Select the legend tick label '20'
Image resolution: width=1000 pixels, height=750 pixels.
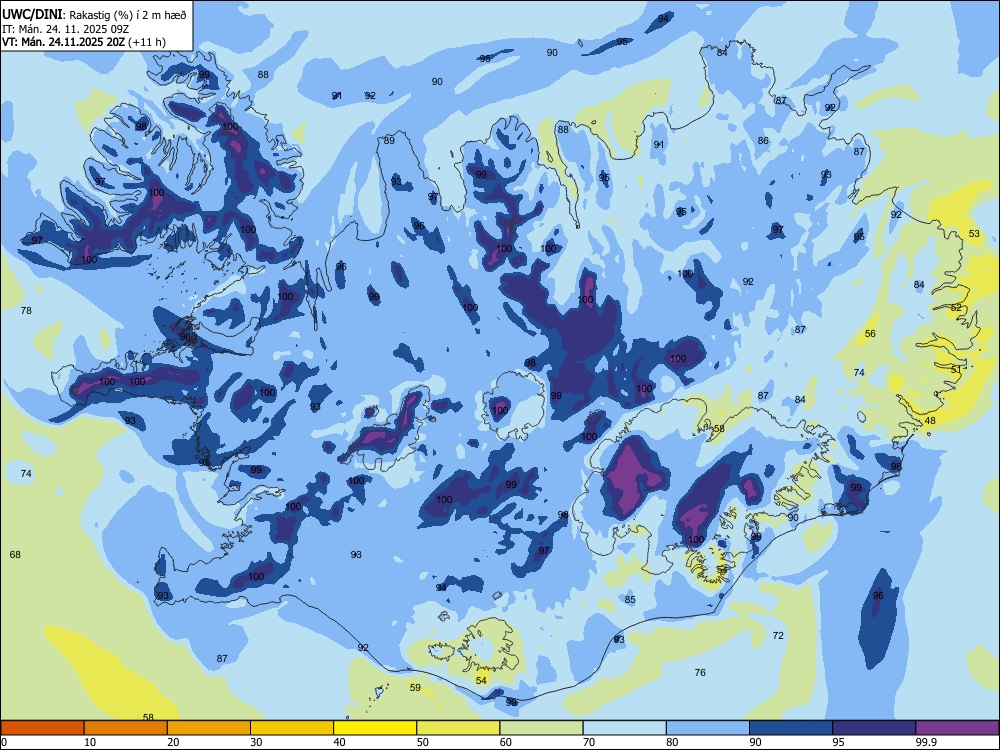click(173, 742)
